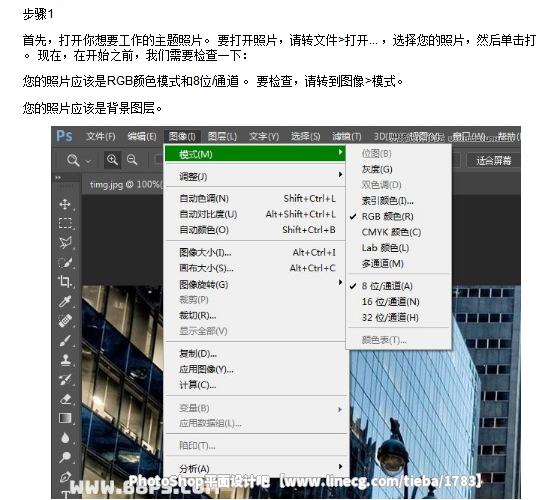The image size is (537, 500).
Task: Open the 滤镜(T) menu
Action: pos(347,136)
